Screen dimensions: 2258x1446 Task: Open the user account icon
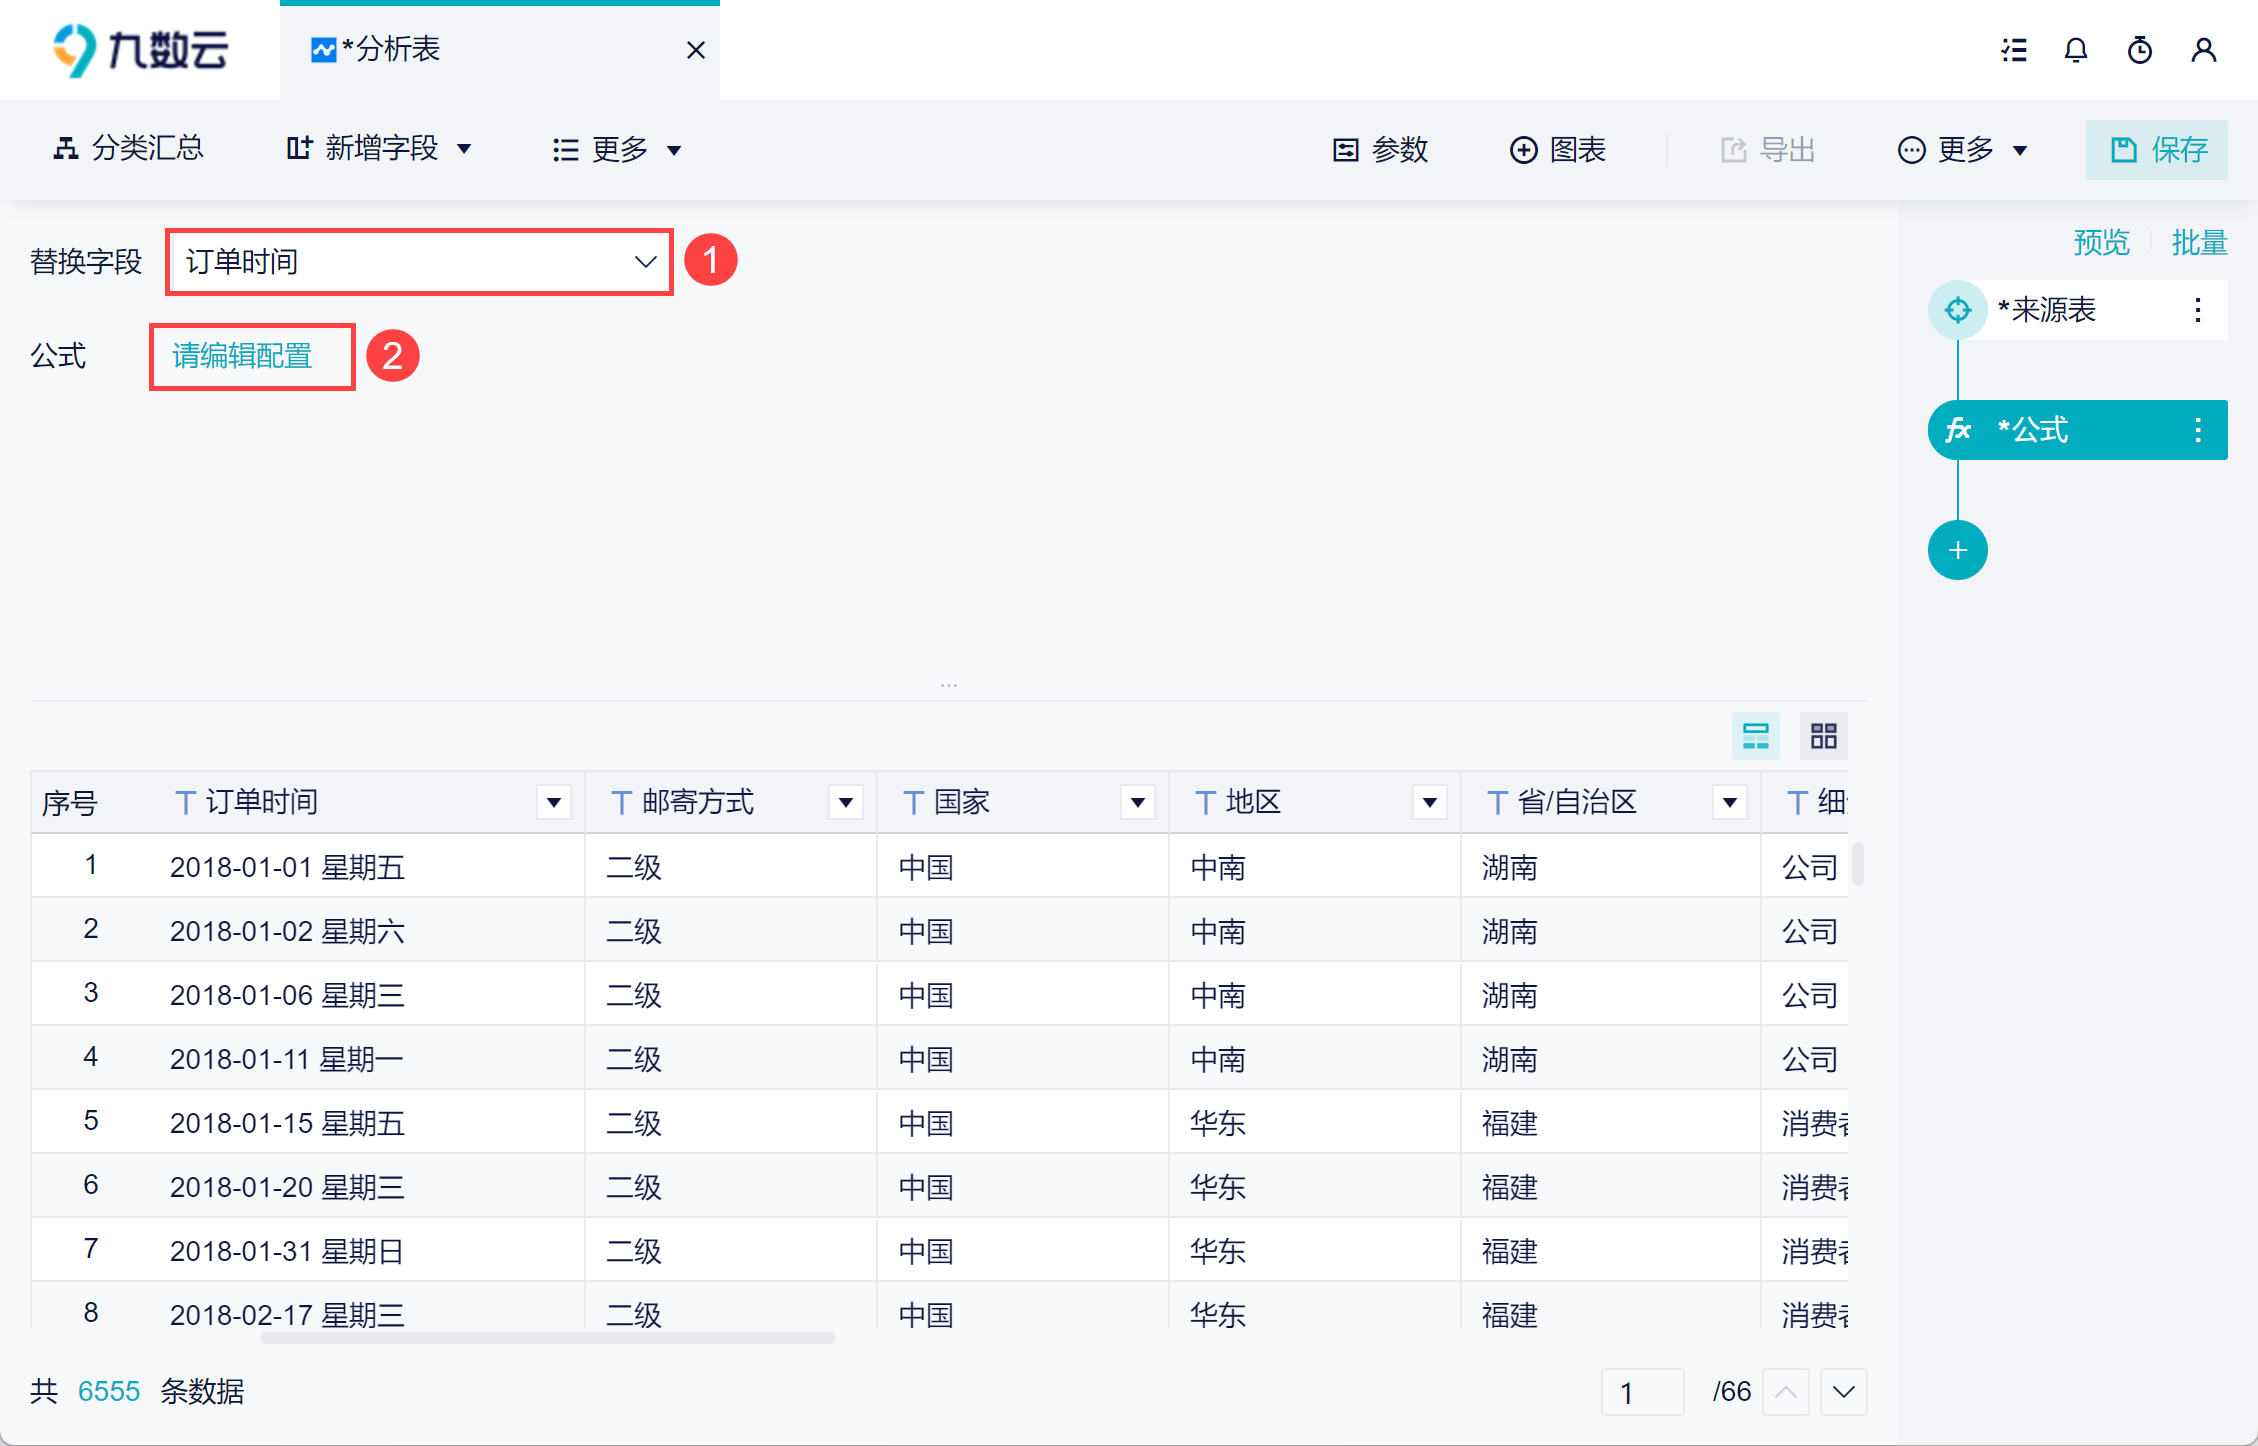(x=2204, y=50)
